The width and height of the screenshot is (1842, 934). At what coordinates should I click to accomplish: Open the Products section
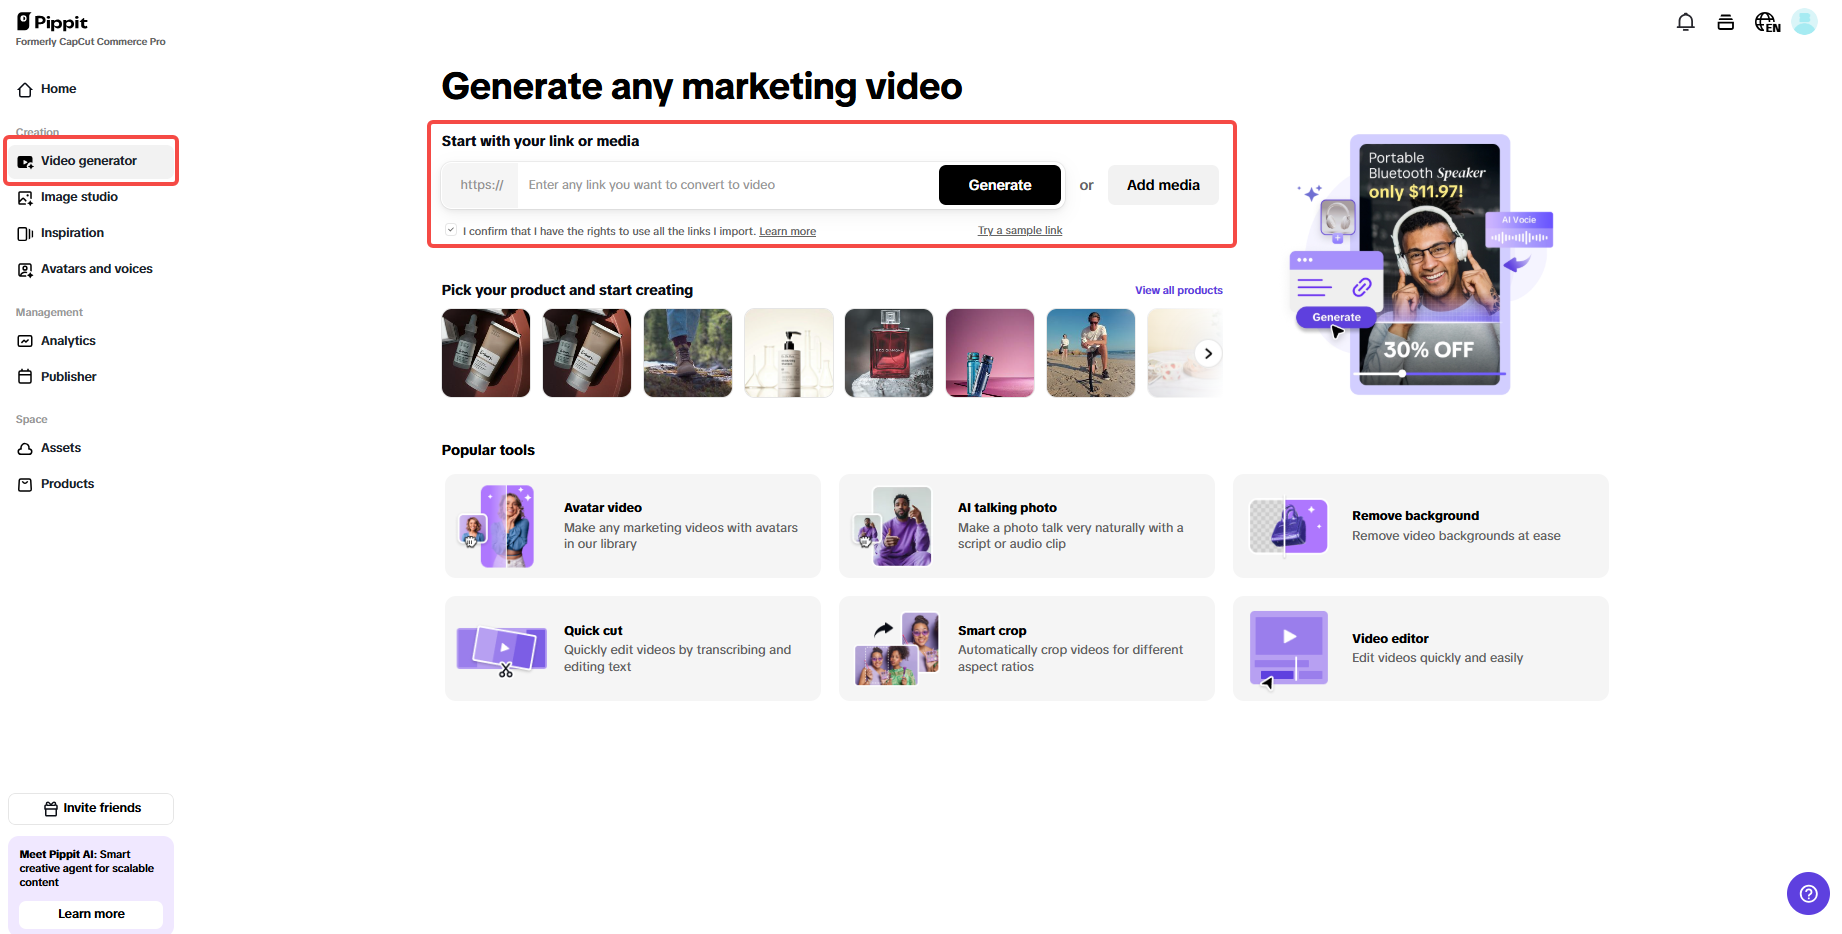67,484
